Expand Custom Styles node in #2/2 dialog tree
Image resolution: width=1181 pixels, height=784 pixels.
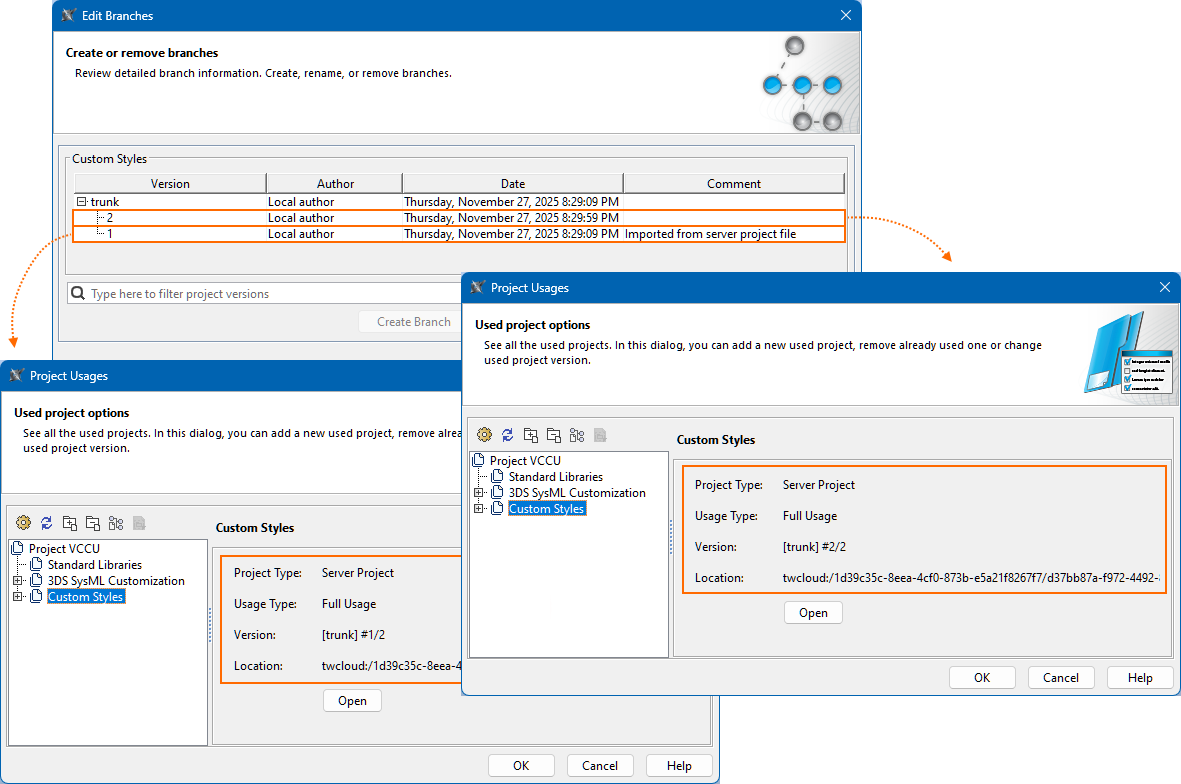(479, 509)
